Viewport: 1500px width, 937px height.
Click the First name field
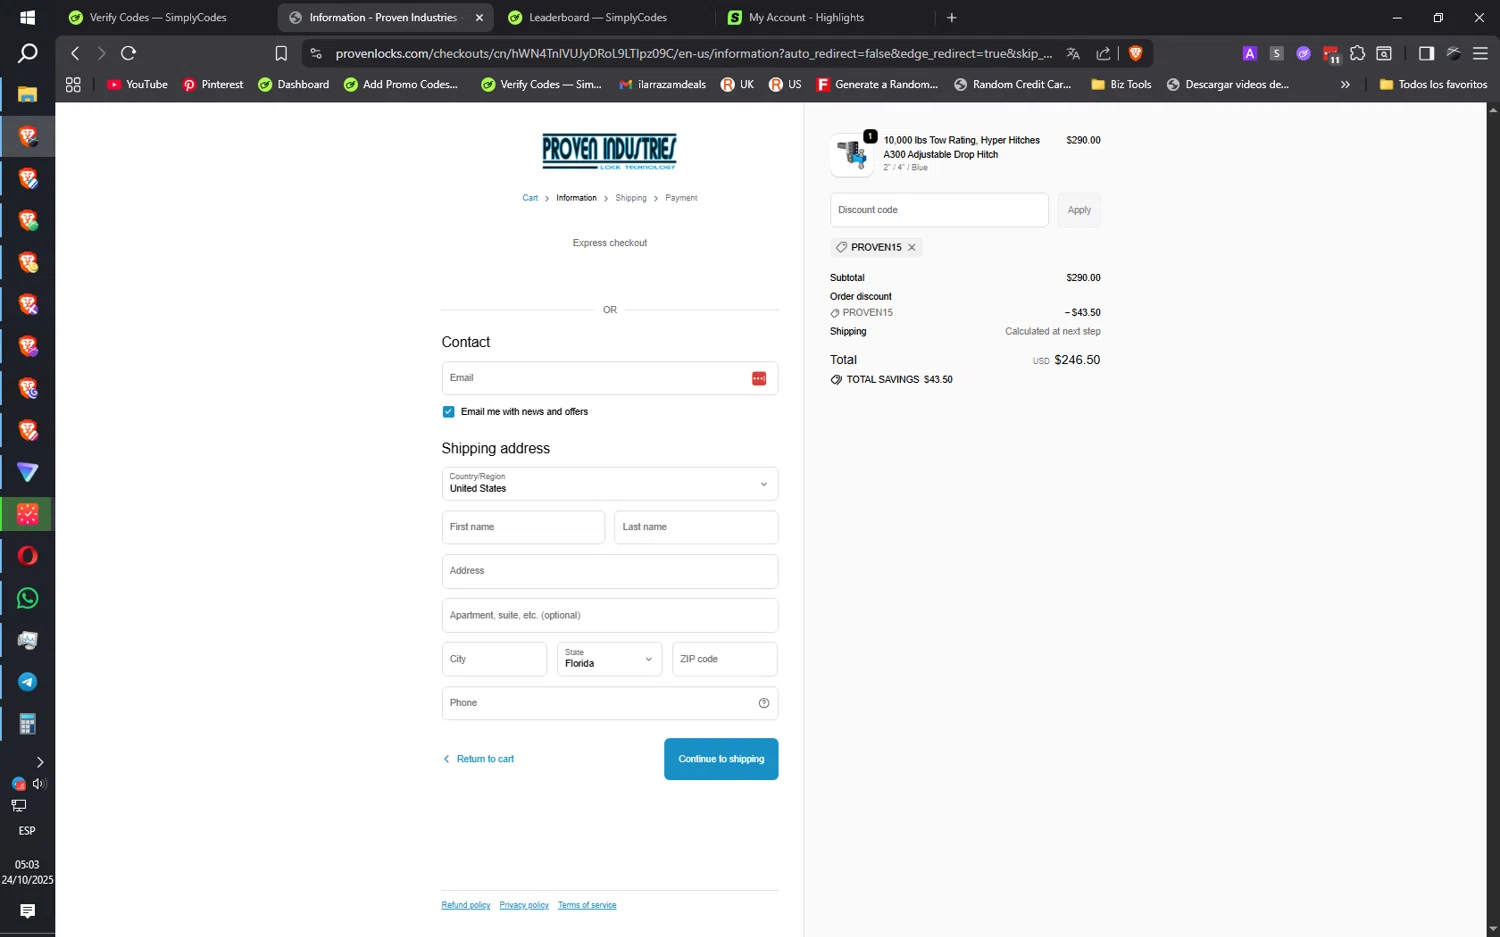pos(523,527)
